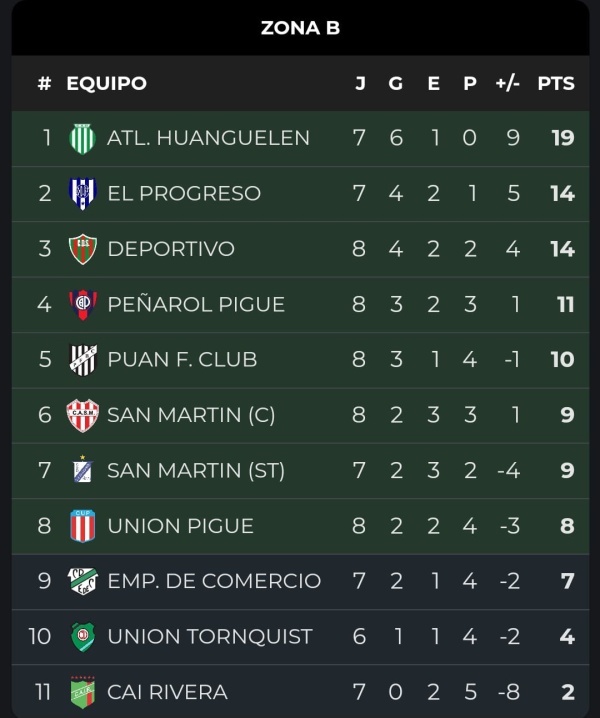The image size is (600, 718).
Task: Select the San Martin (ST) starred badge
Action: [x=83, y=469]
